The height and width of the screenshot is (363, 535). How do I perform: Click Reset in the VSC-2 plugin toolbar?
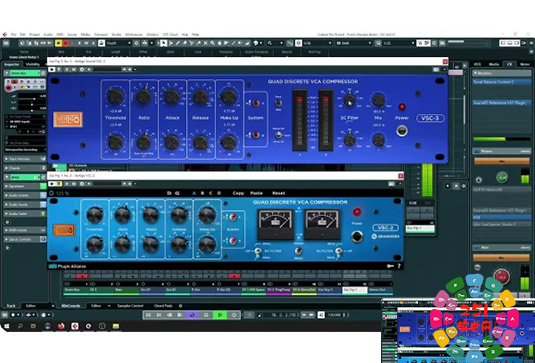pyautogui.click(x=278, y=193)
